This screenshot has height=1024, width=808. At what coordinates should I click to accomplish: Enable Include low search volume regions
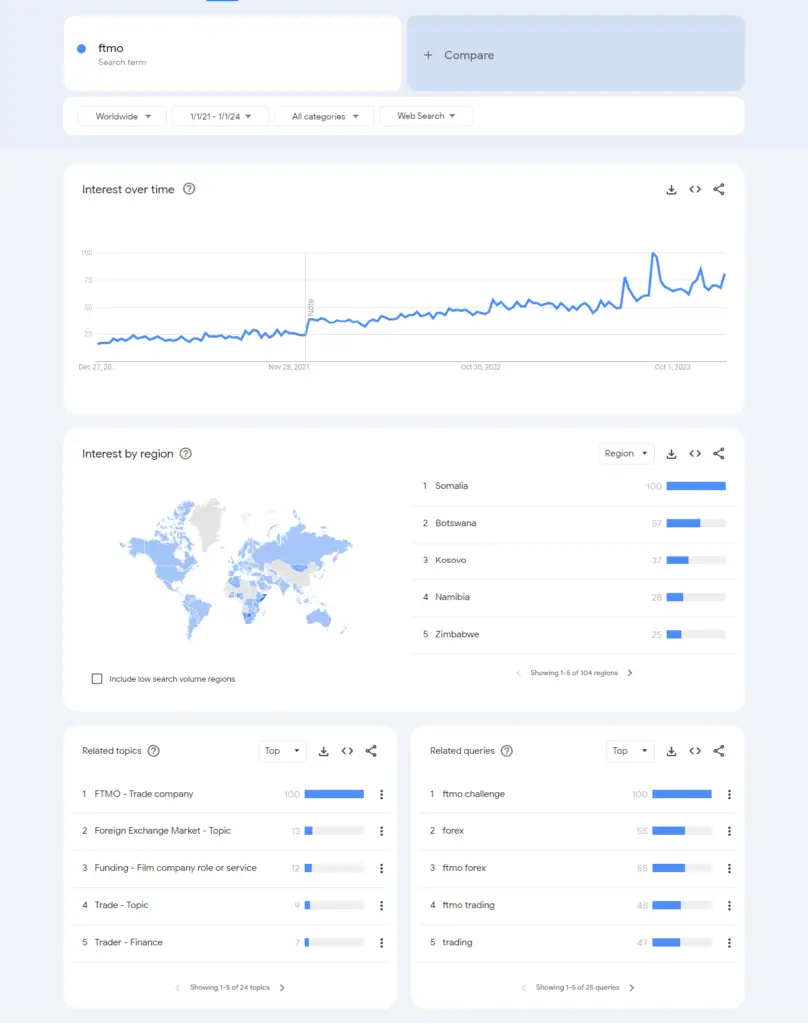pyautogui.click(x=97, y=679)
